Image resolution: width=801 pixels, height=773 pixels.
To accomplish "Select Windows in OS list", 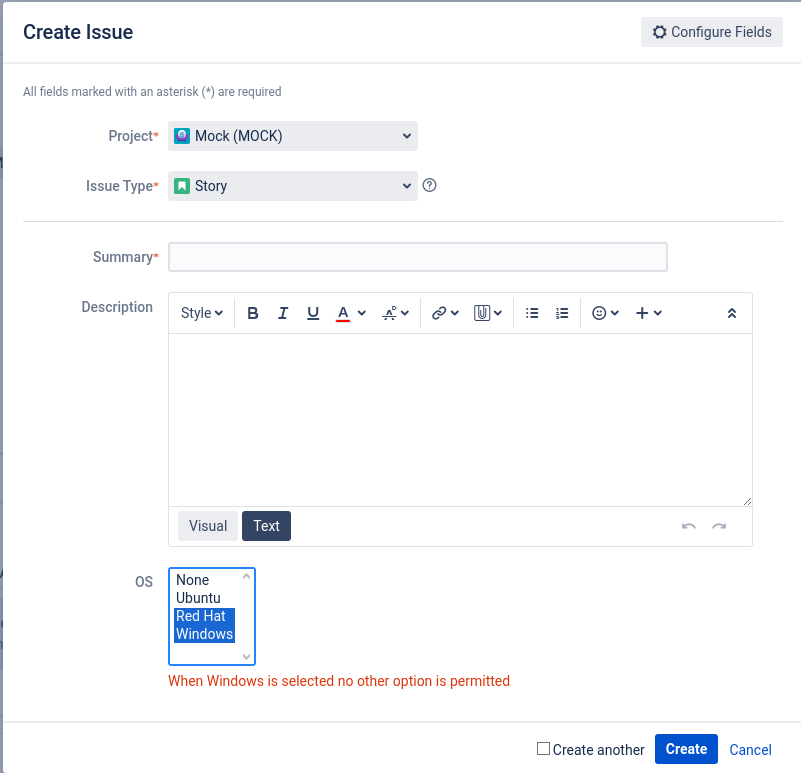I will (205, 634).
